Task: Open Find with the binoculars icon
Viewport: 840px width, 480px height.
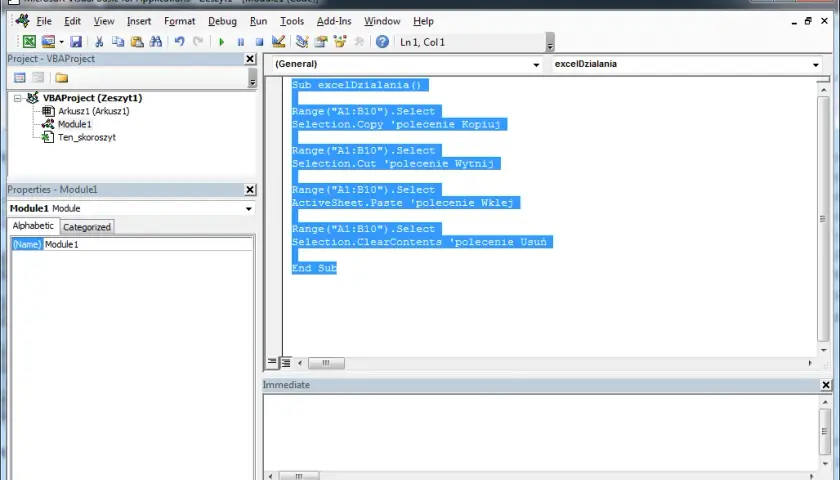Action: (156, 42)
